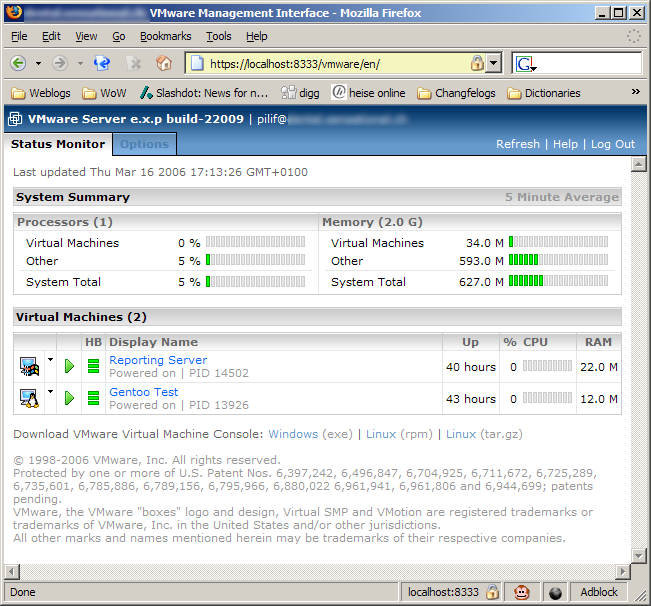
Task: Open the Slashdot bookmark
Action: click(204, 93)
